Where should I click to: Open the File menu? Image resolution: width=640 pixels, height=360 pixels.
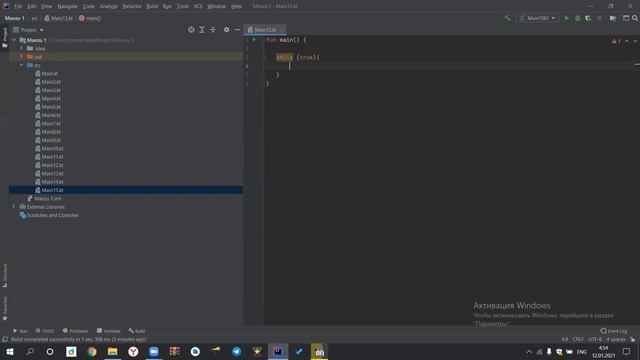[18, 6]
